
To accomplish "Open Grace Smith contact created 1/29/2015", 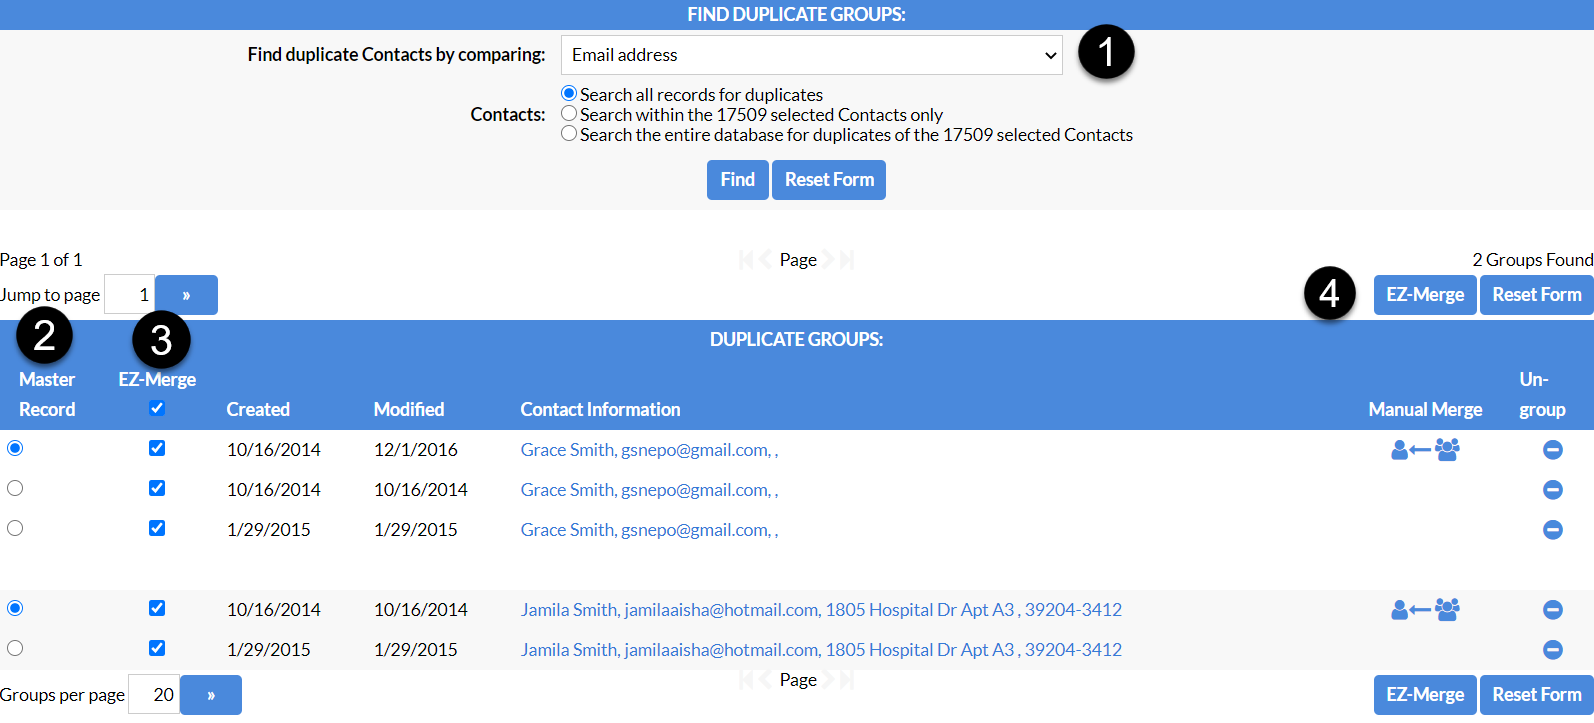I will 649,530.
